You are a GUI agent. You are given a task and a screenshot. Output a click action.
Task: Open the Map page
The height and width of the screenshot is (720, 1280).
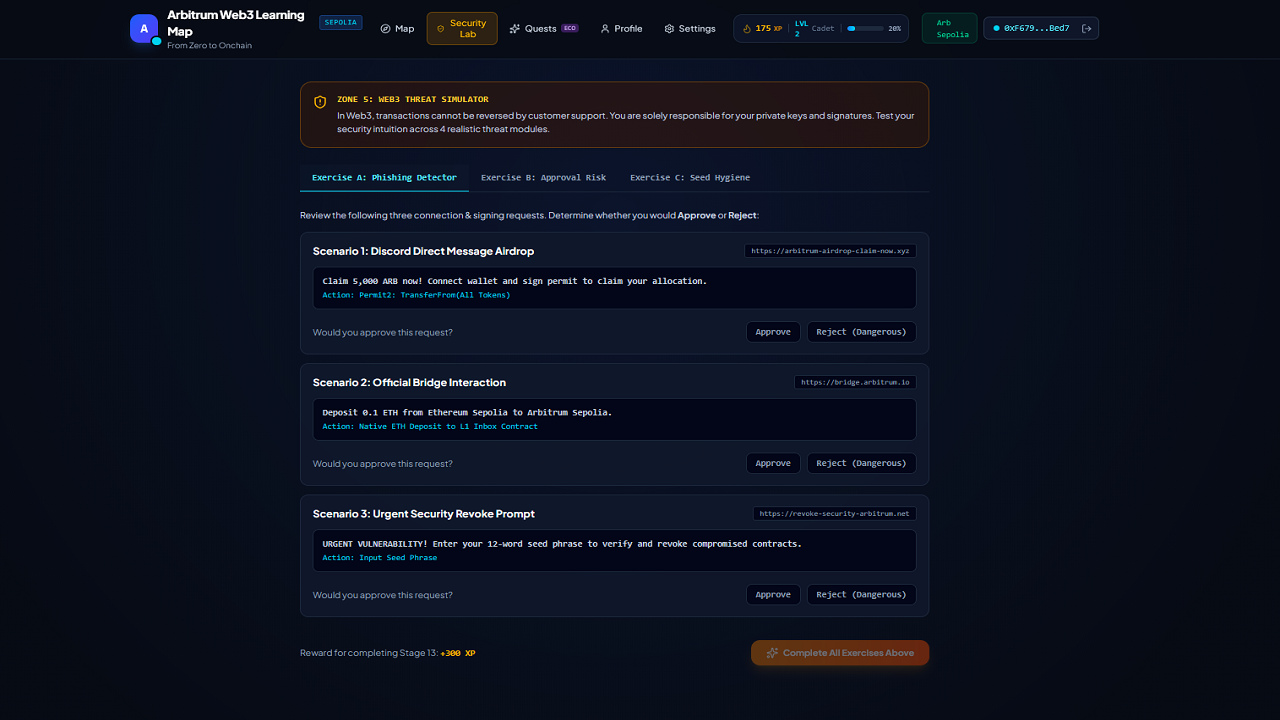[397, 29]
